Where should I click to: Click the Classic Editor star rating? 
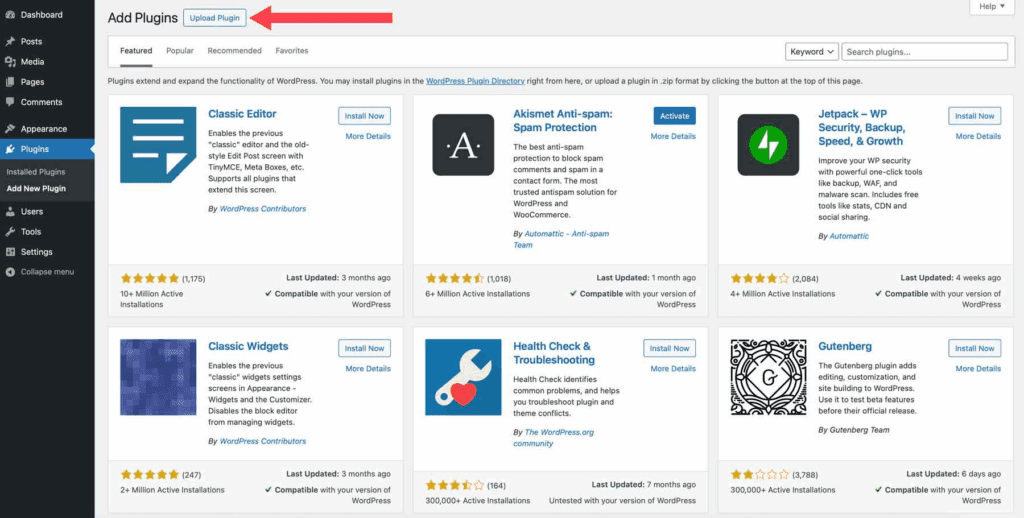pyautogui.click(x=150, y=278)
